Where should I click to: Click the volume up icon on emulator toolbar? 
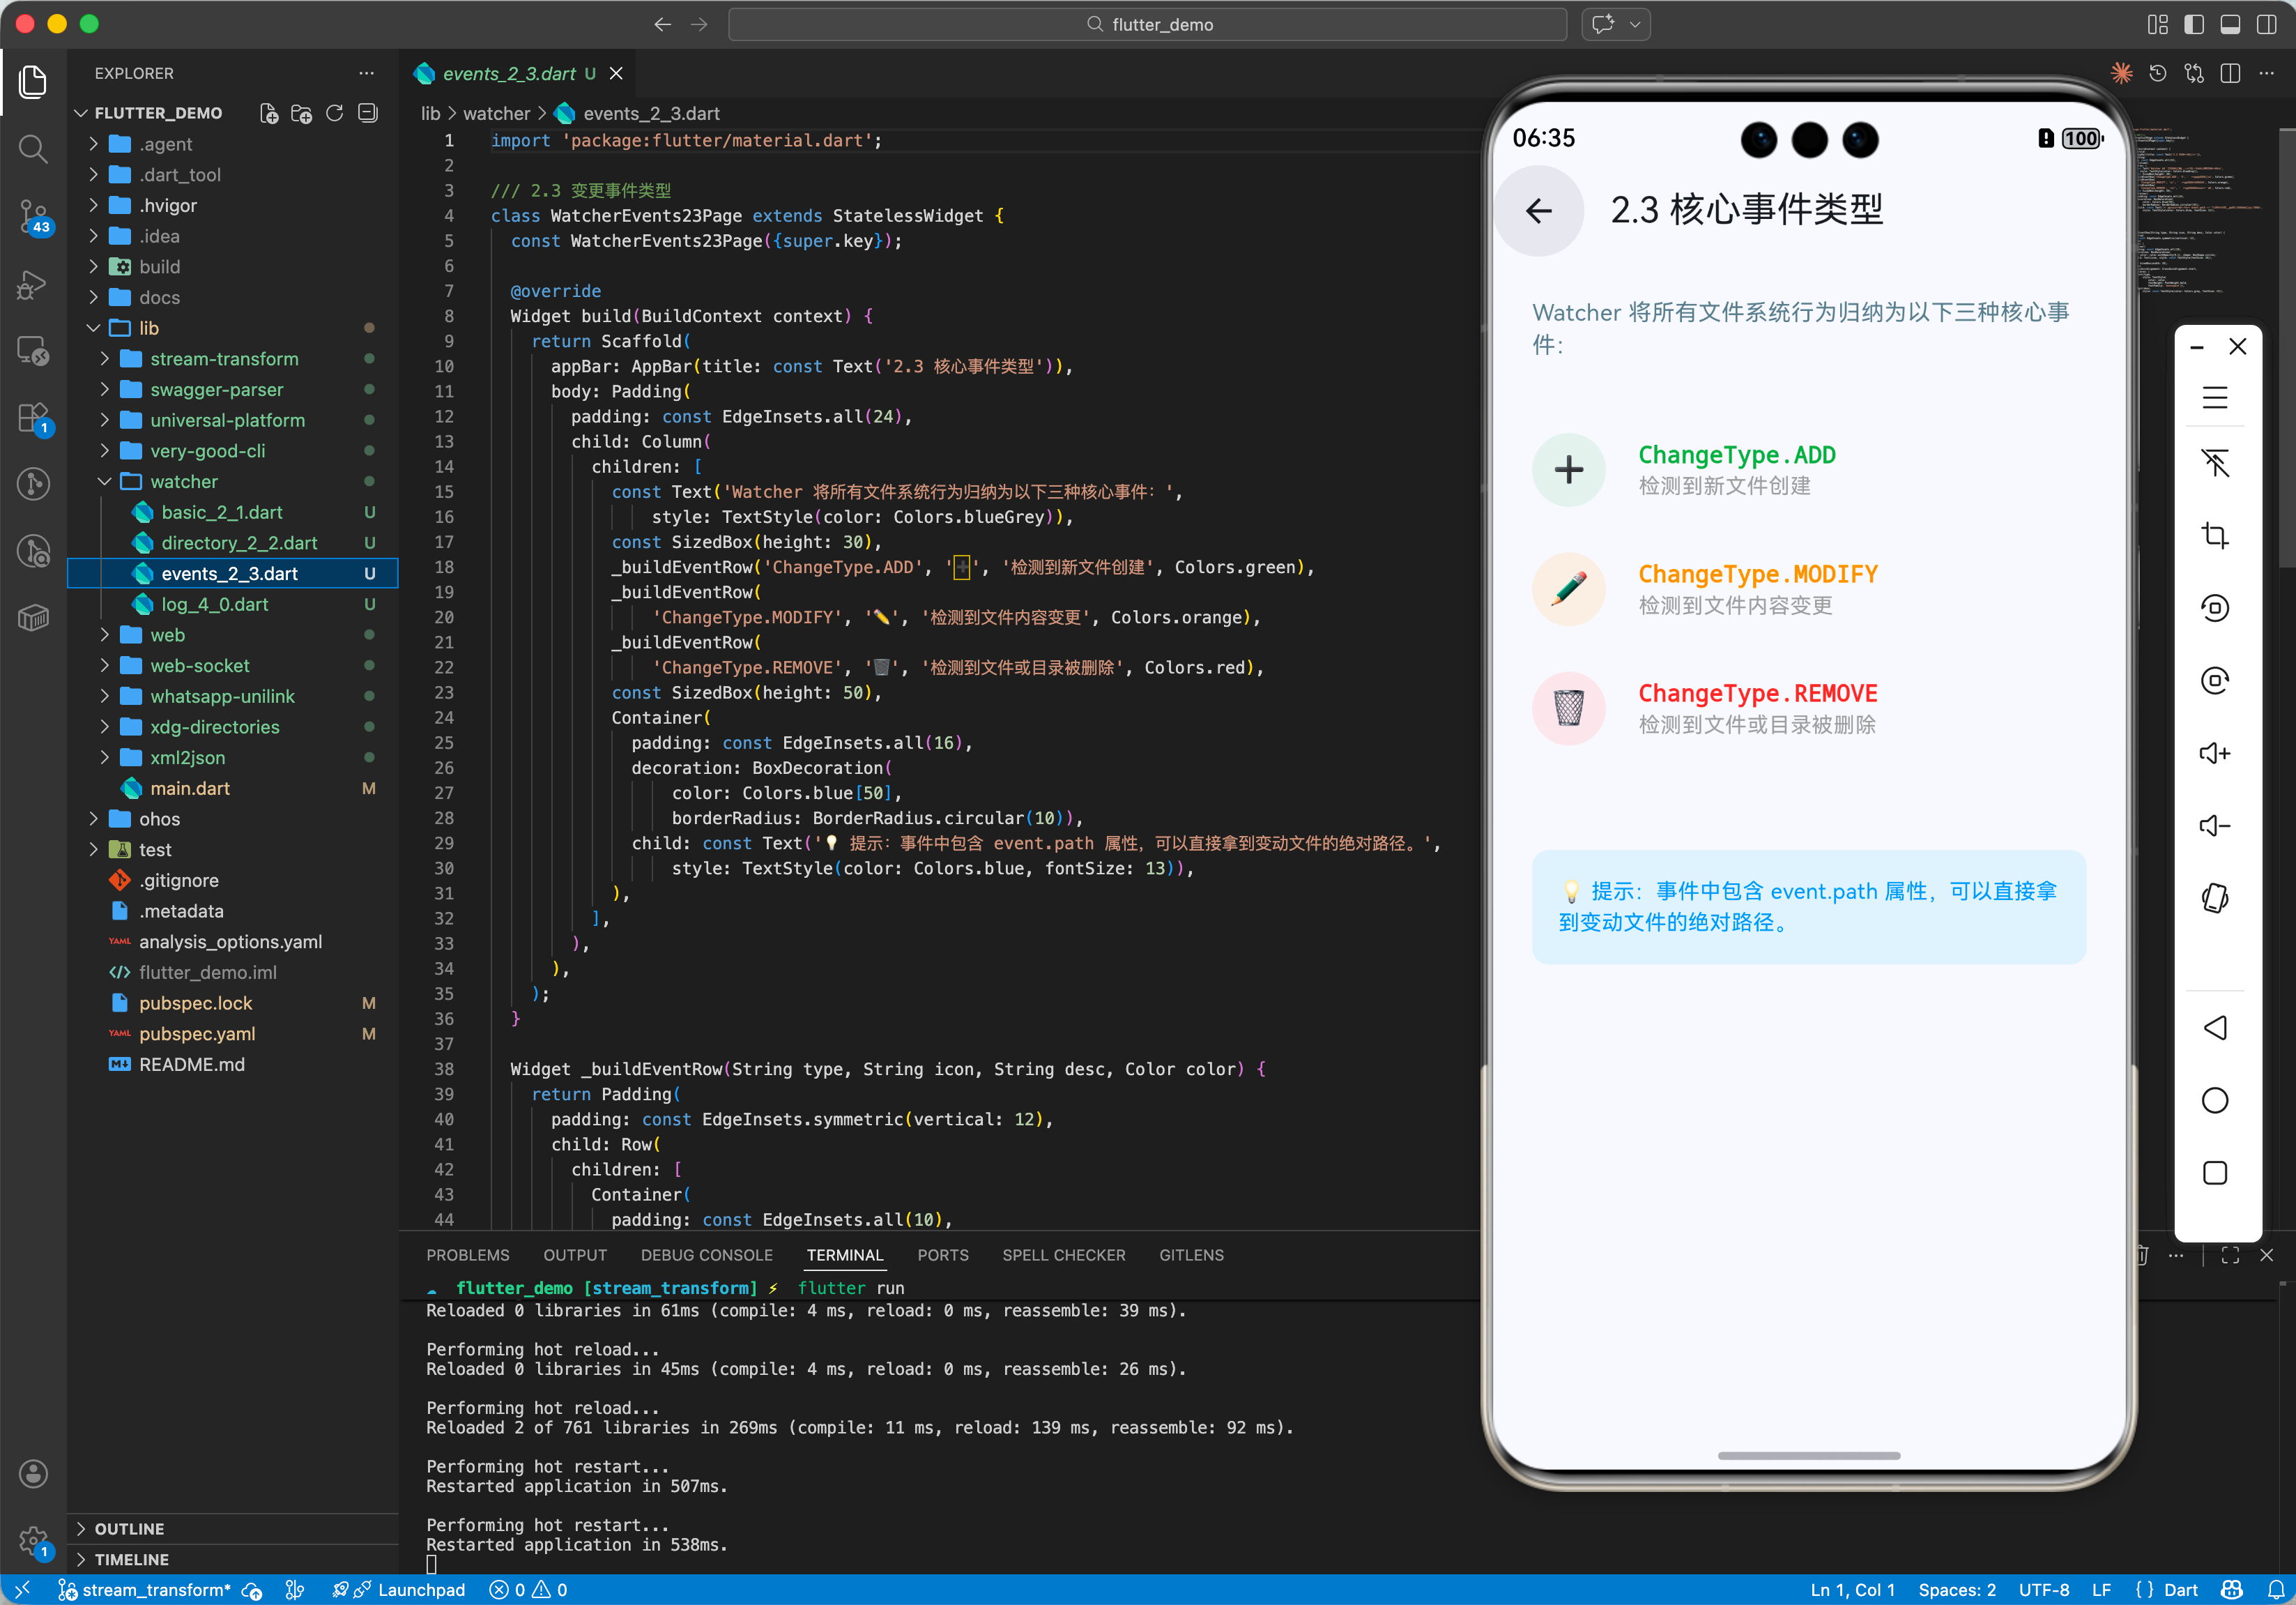2214,753
